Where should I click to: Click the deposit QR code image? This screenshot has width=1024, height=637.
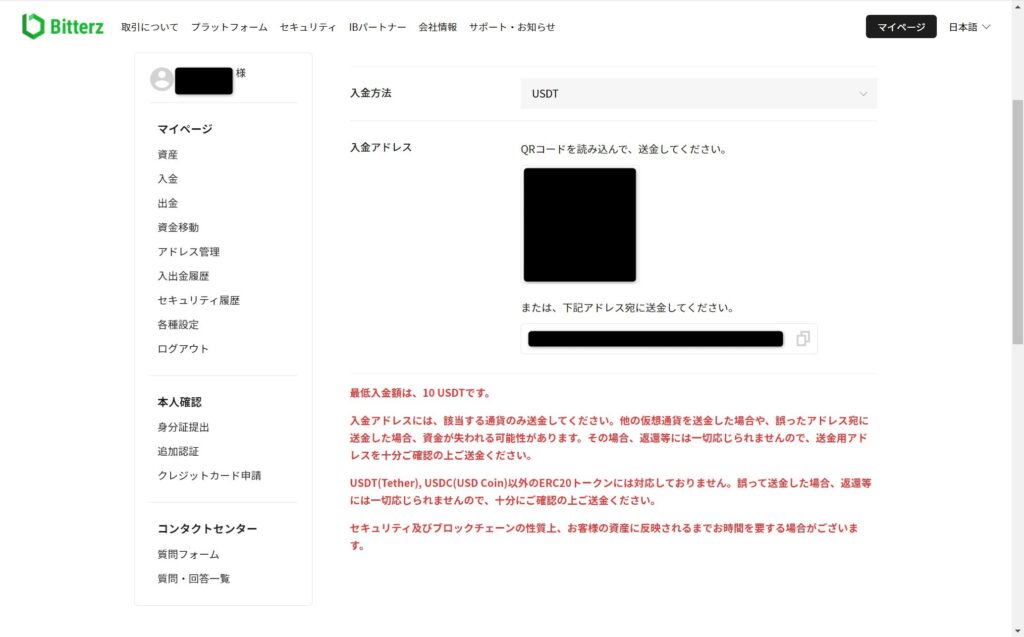tap(580, 225)
